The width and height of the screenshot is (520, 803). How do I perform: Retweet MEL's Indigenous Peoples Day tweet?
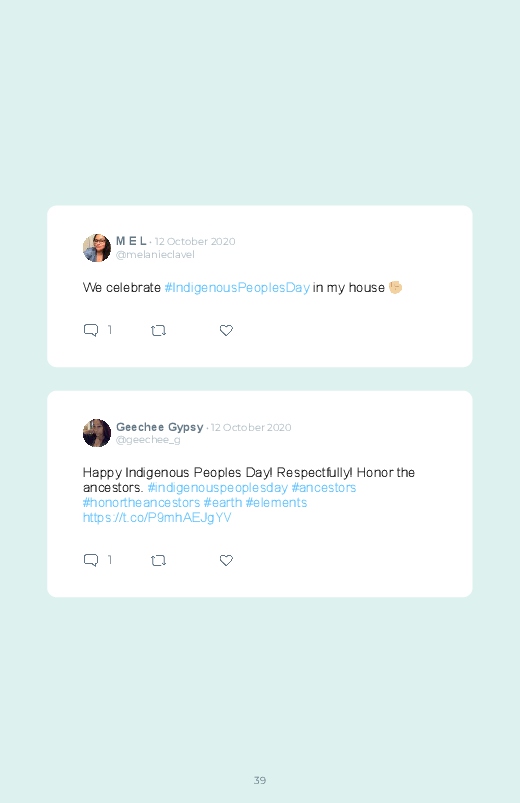[158, 331]
